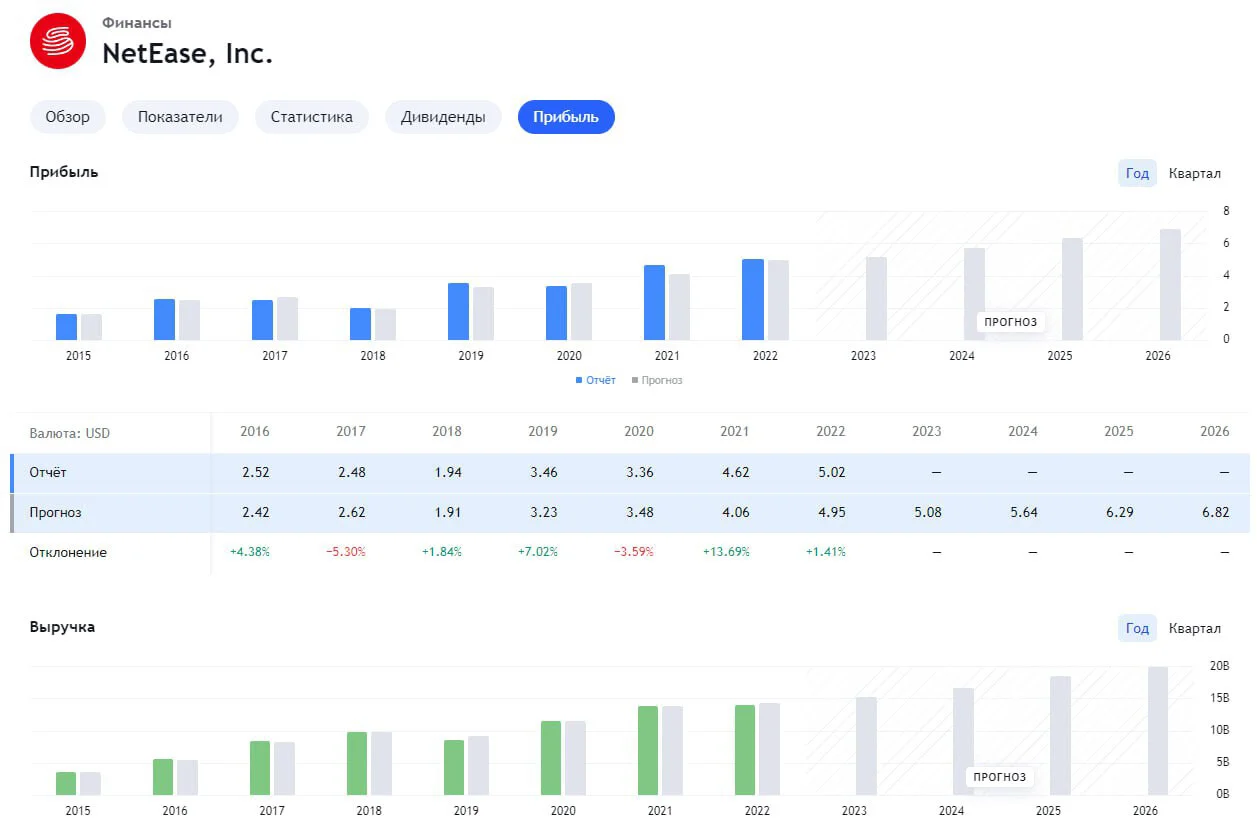Click the Валюта: USD label
Image resolution: width=1257 pixels, height=827 pixels.
coord(70,433)
